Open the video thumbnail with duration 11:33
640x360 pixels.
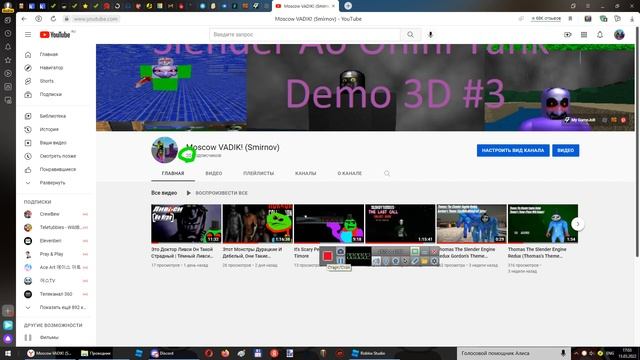(186, 224)
